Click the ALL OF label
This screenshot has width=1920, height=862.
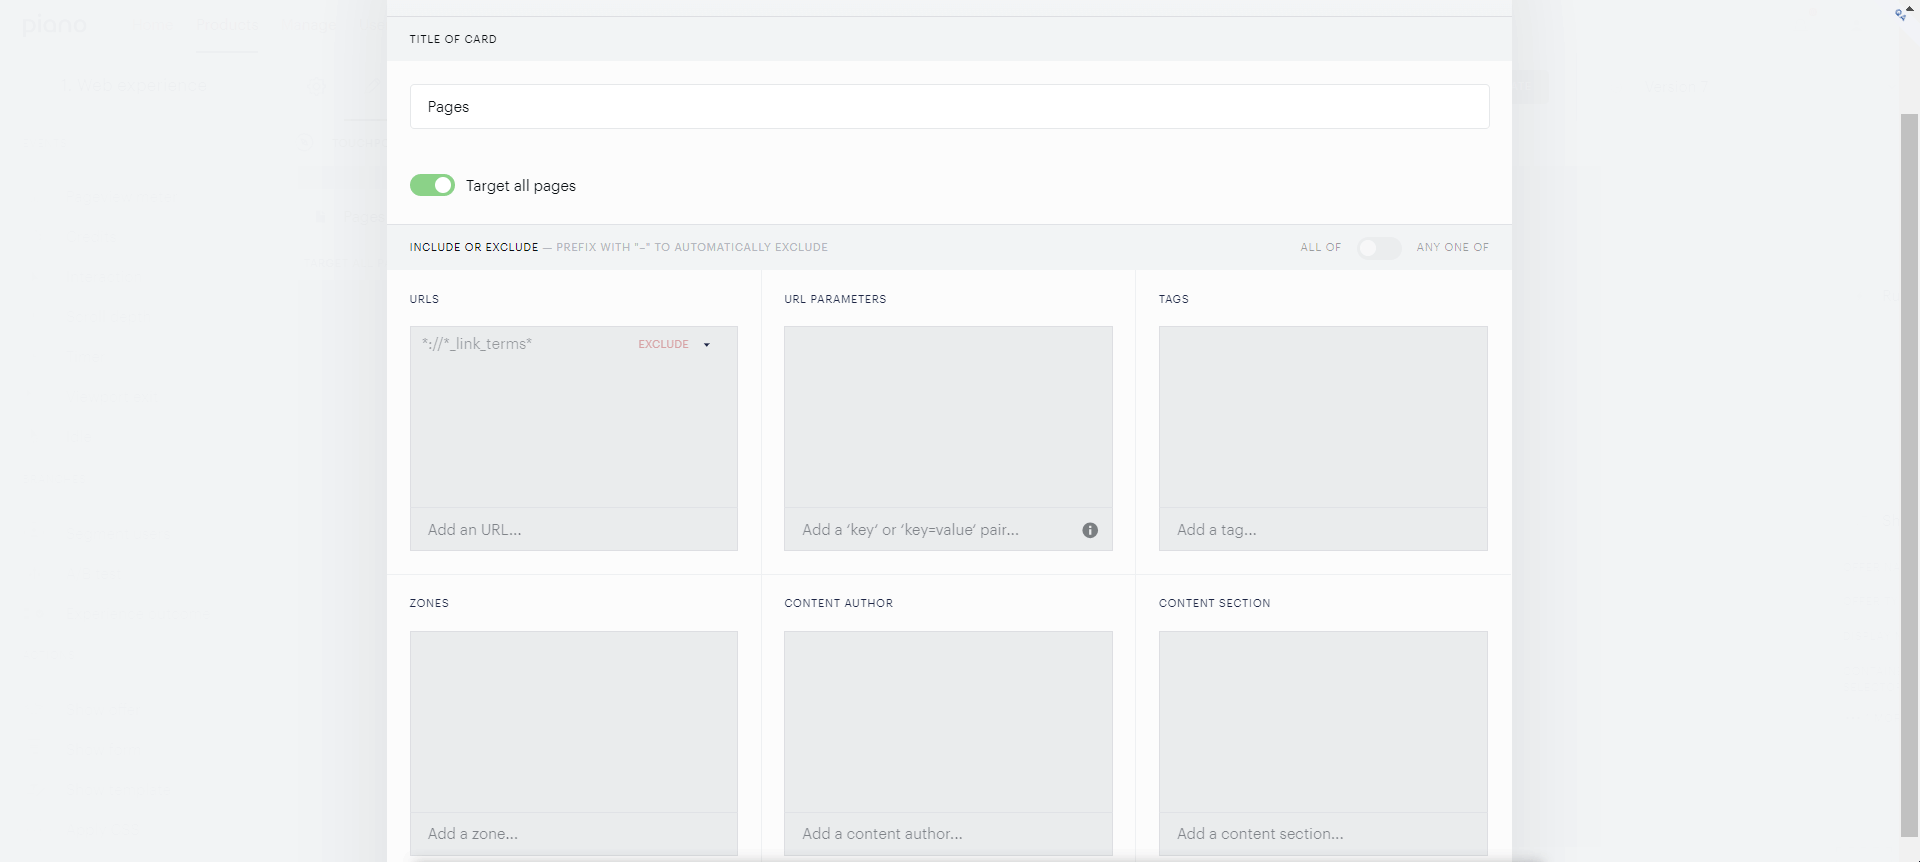coord(1320,248)
